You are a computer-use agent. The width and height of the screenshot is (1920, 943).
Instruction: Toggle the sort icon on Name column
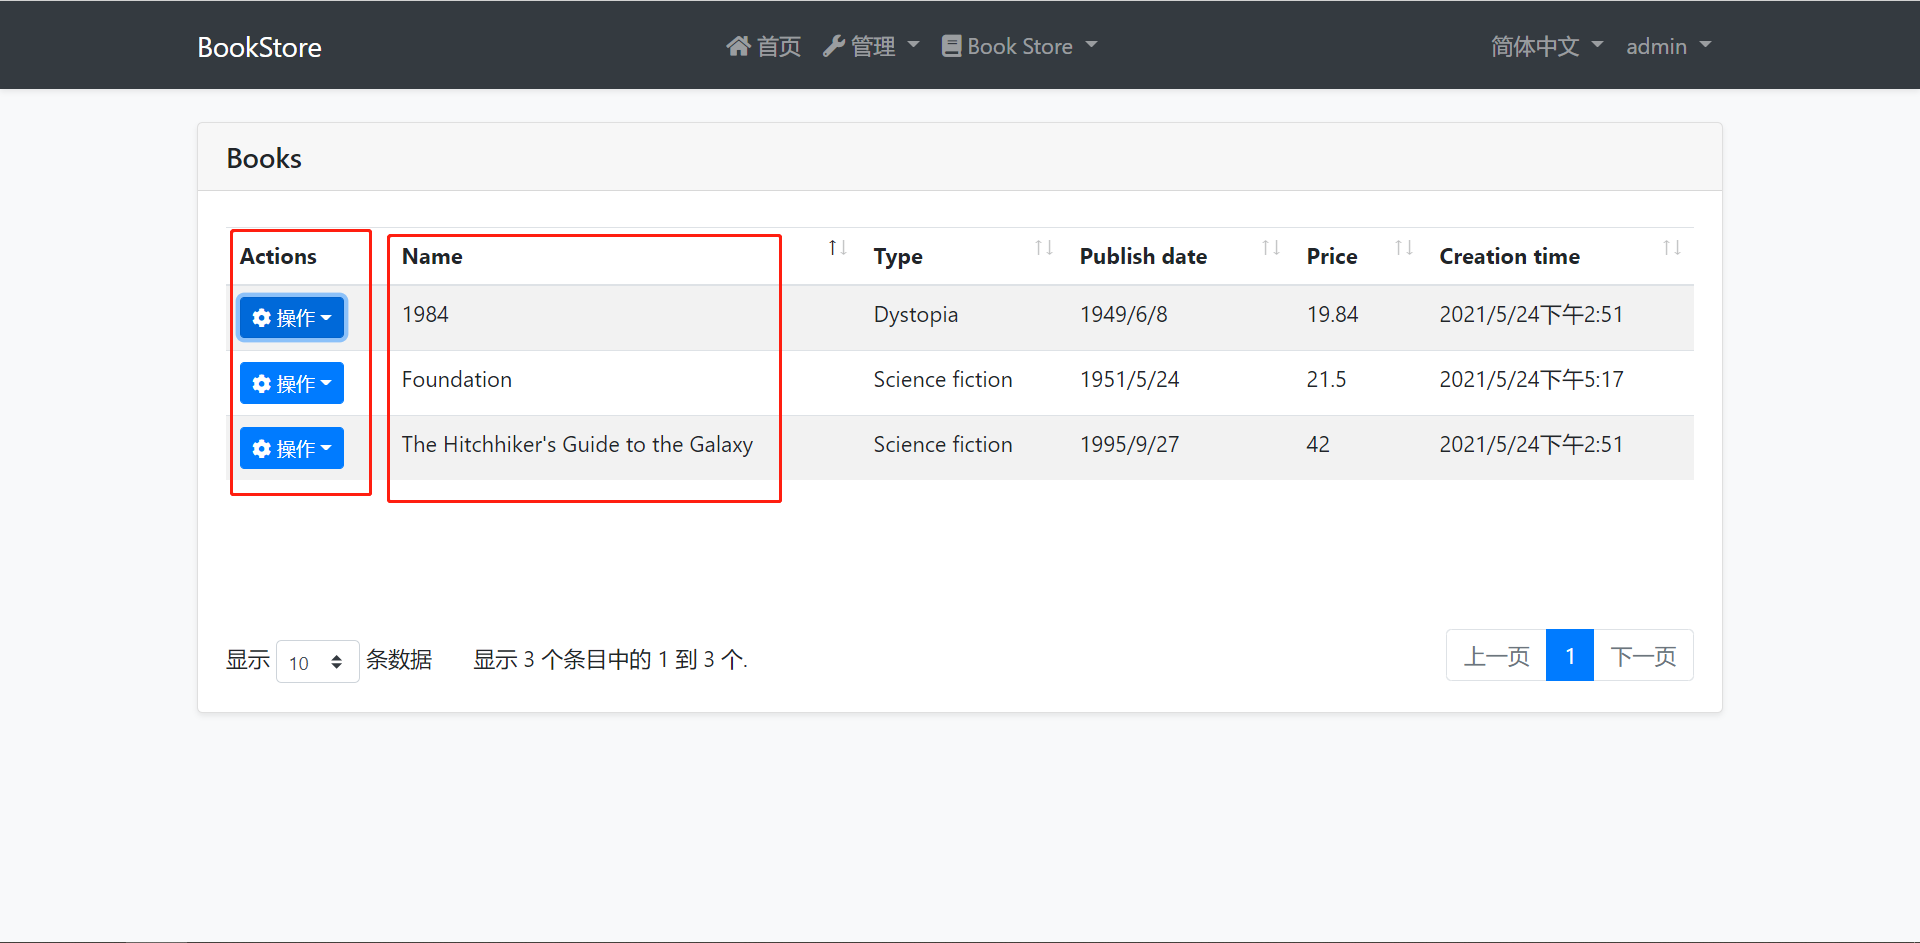[x=839, y=247]
